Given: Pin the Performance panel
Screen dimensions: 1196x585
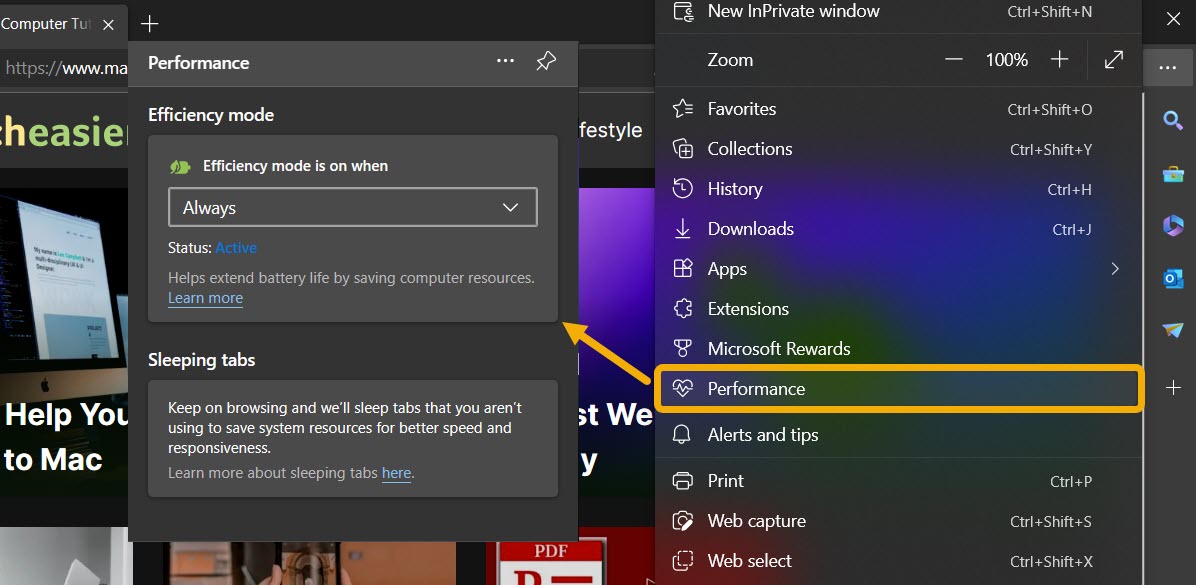Looking at the screenshot, I should coord(545,61).
